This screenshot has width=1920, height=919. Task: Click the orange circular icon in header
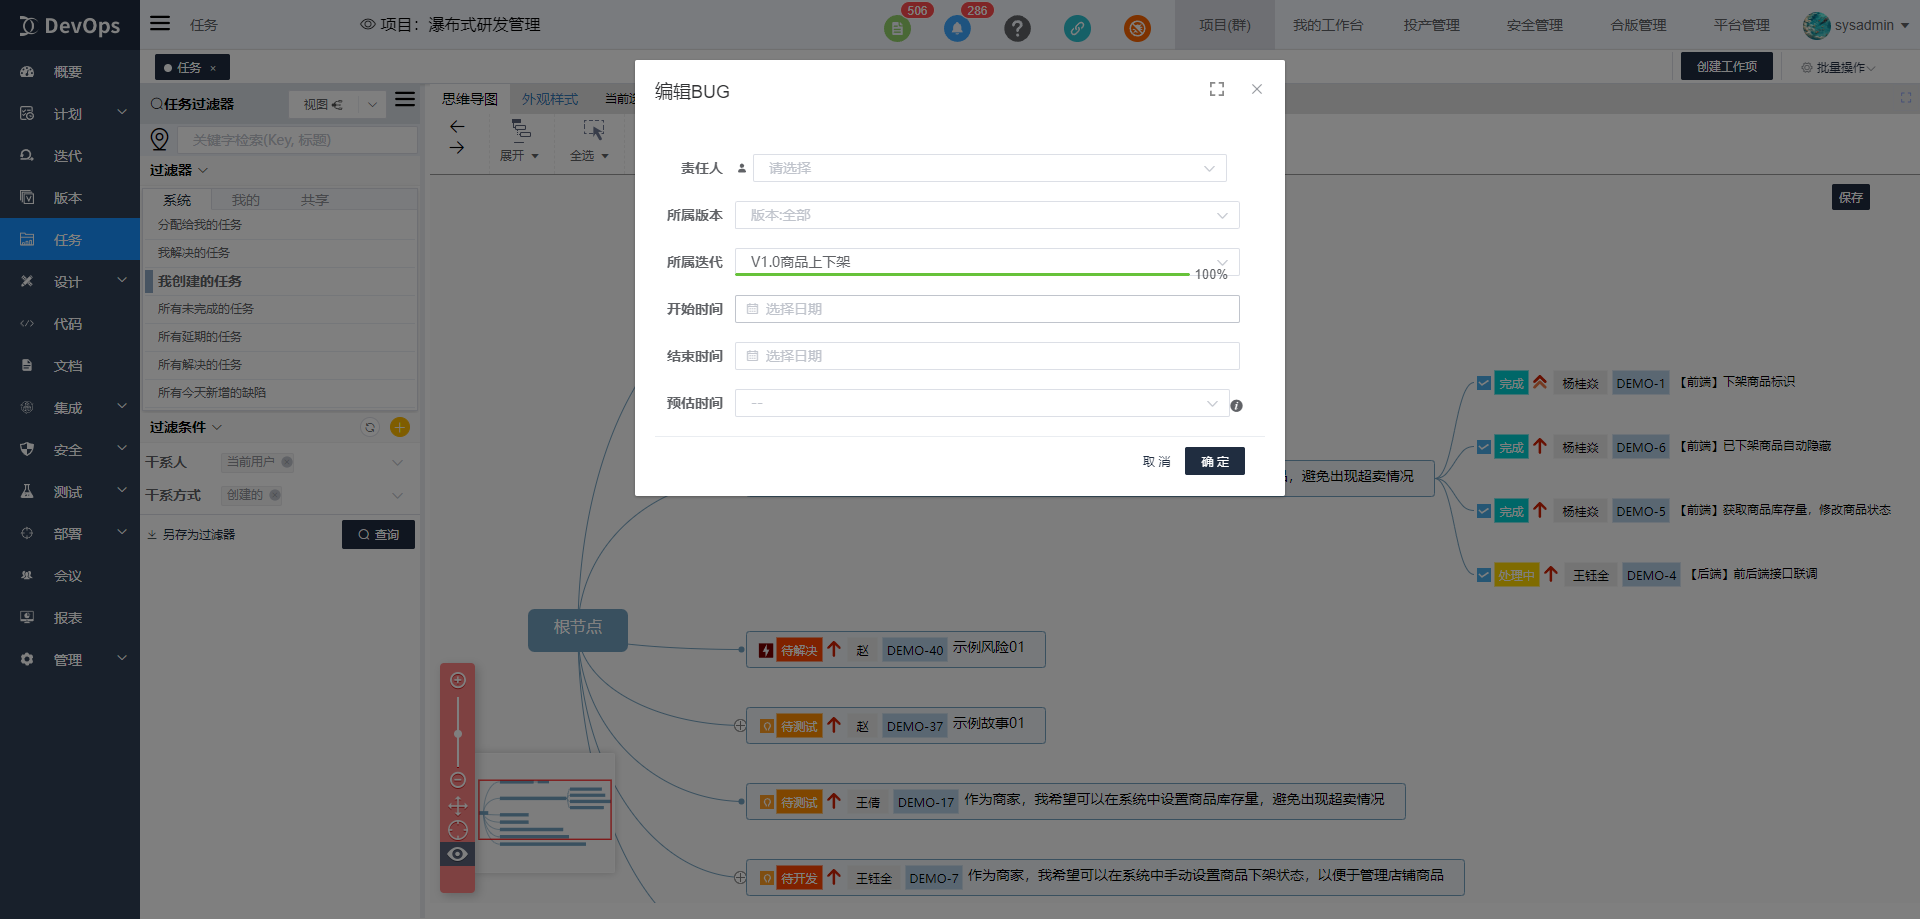(1137, 28)
